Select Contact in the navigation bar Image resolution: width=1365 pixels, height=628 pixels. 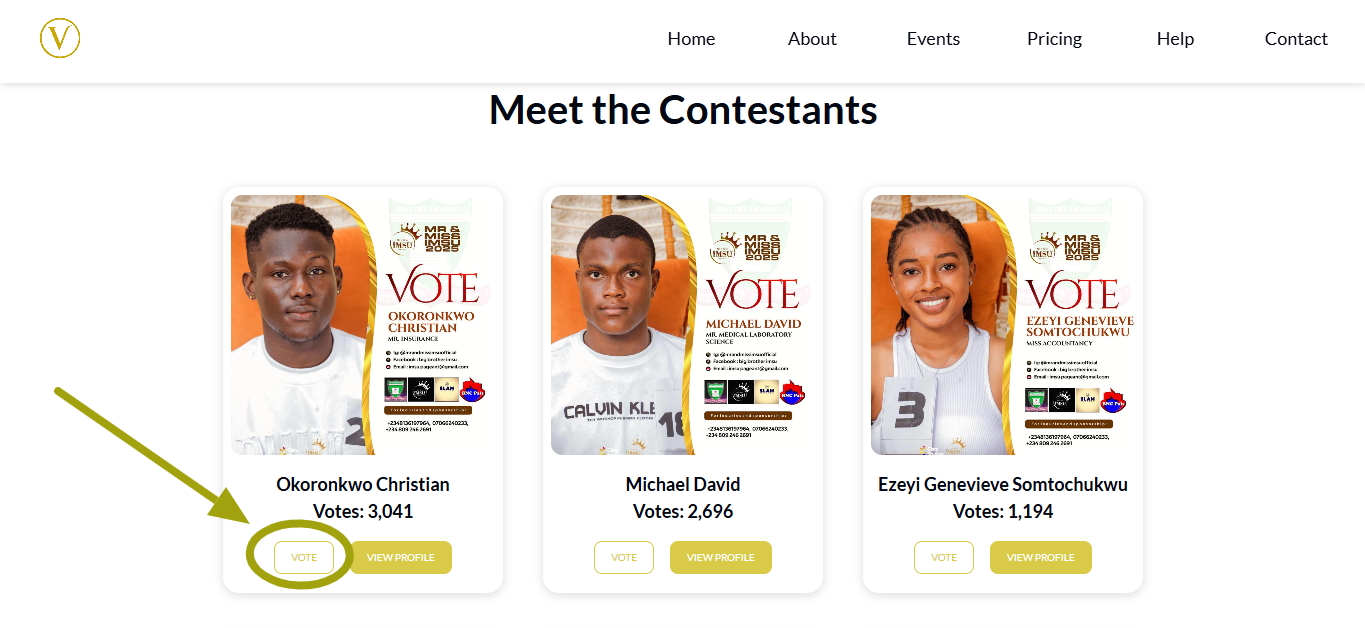(1296, 39)
